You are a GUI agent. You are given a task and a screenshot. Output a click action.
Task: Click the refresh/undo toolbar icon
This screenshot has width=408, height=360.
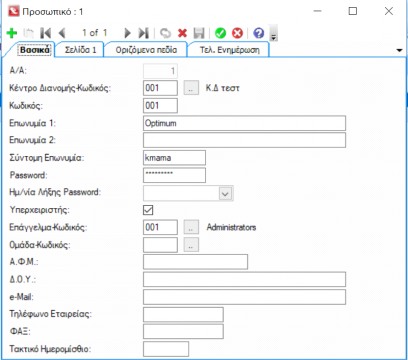pyautogui.click(x=165, y=33)
